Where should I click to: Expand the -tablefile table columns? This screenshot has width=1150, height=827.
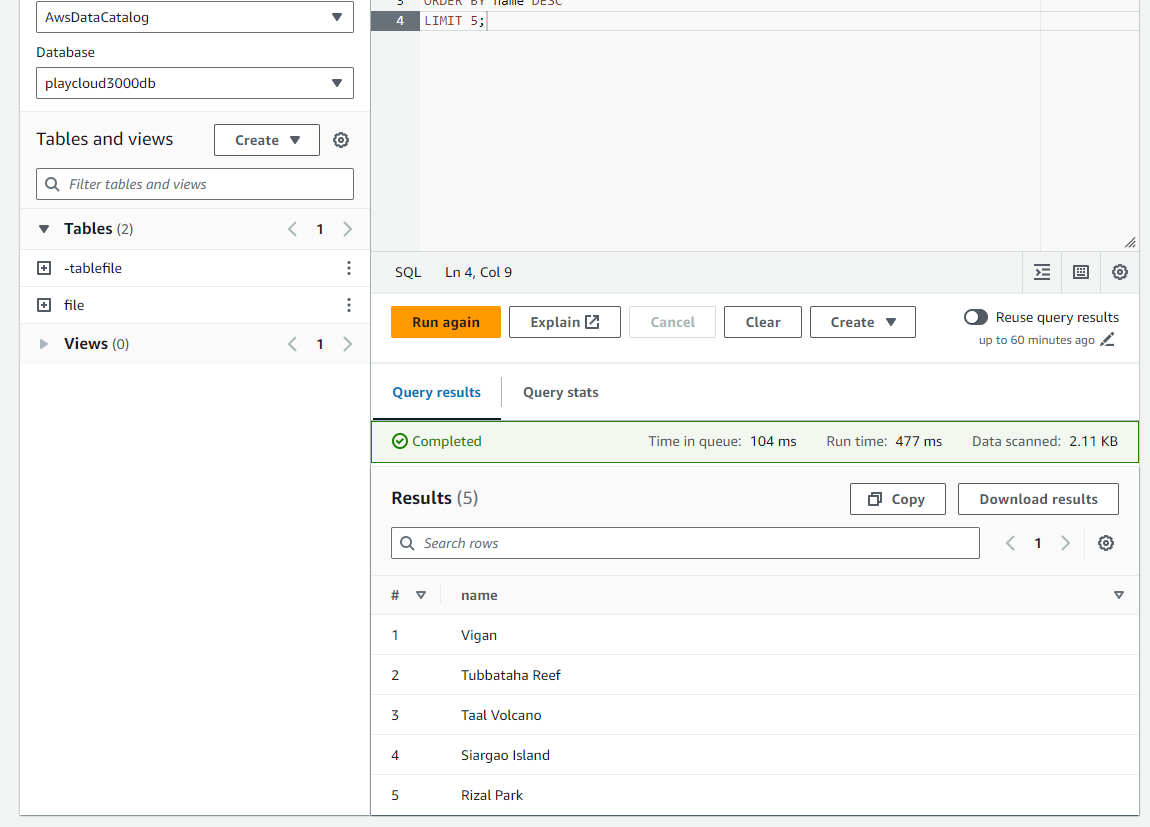tap(43, 268)
